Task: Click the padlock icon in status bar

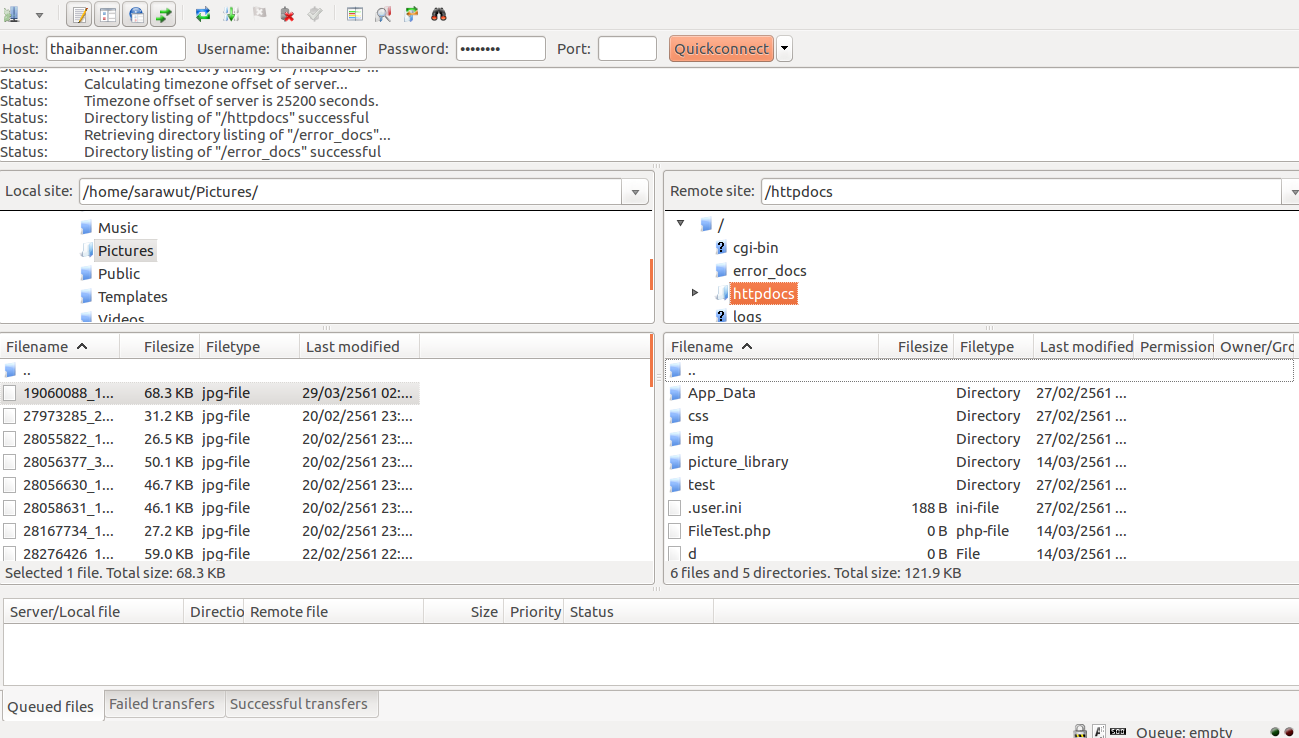Action: [1080, 731]
